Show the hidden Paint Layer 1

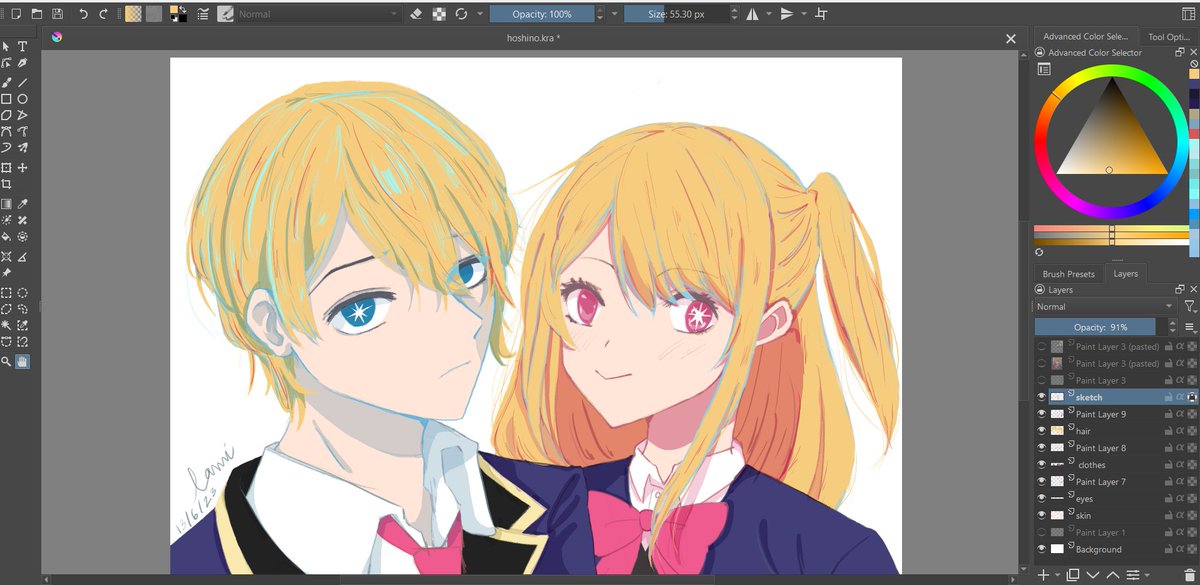point(1041,532)
